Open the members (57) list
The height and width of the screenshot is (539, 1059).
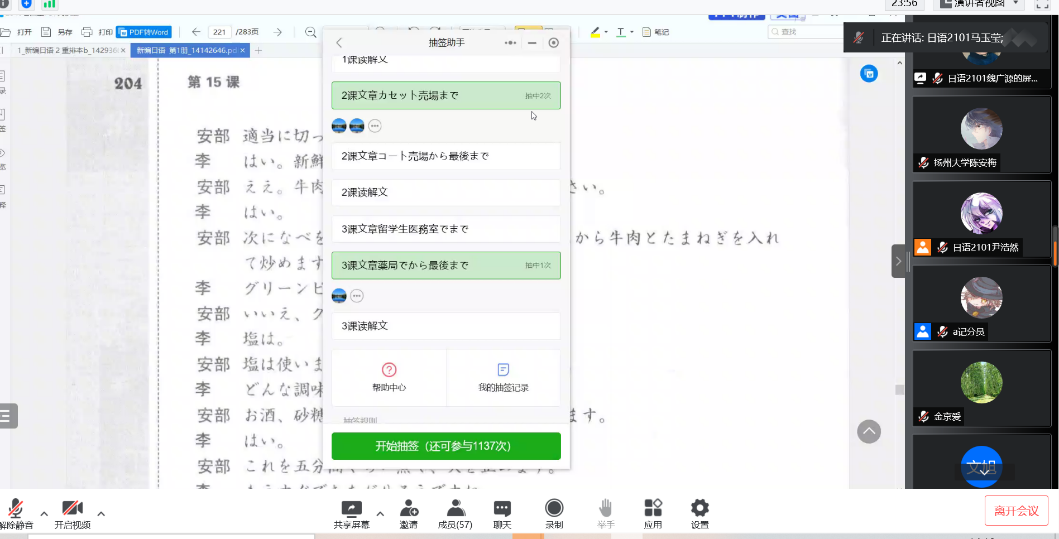pyautogui.click(x=455, y=511)
